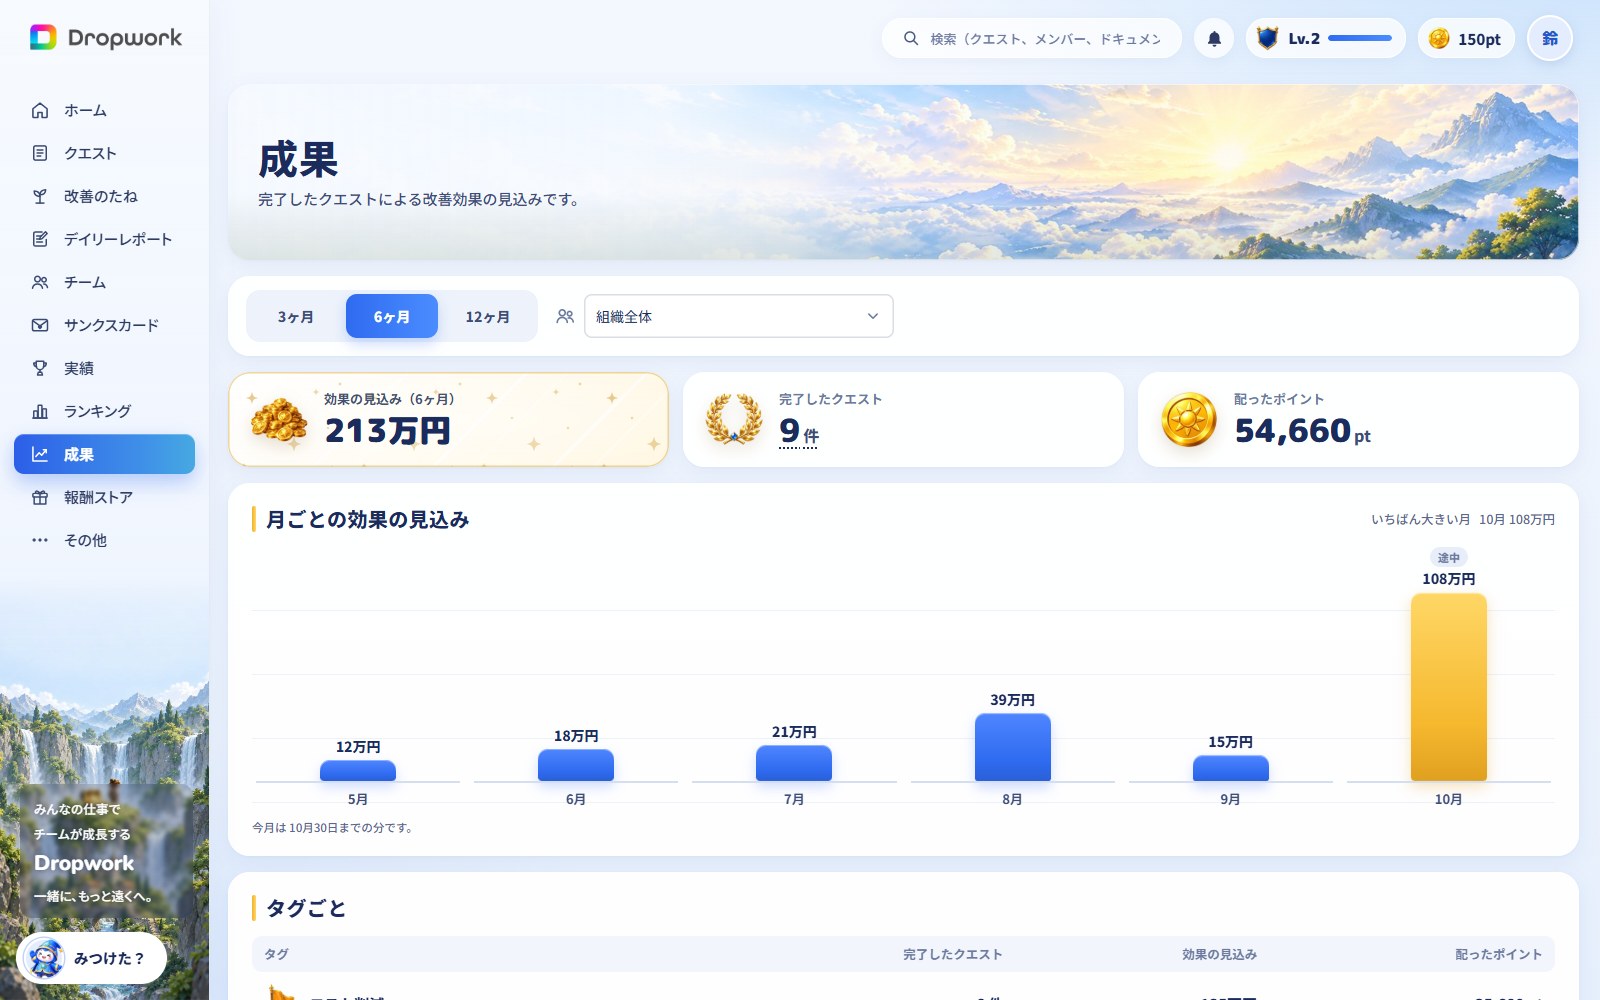Viewport: 1600px width, 1000px height.
Task: Click the その他 three-dots icon
Action: pos(40,540)
